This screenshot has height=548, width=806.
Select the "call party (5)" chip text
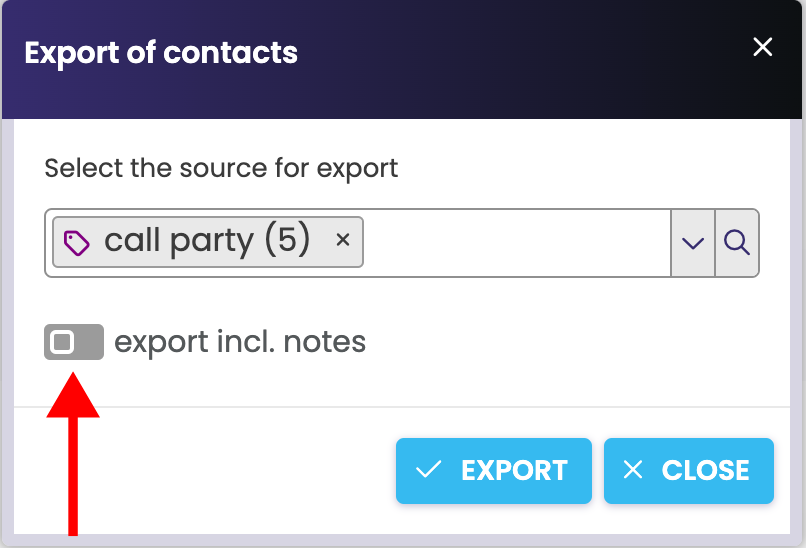click(207, 241)
